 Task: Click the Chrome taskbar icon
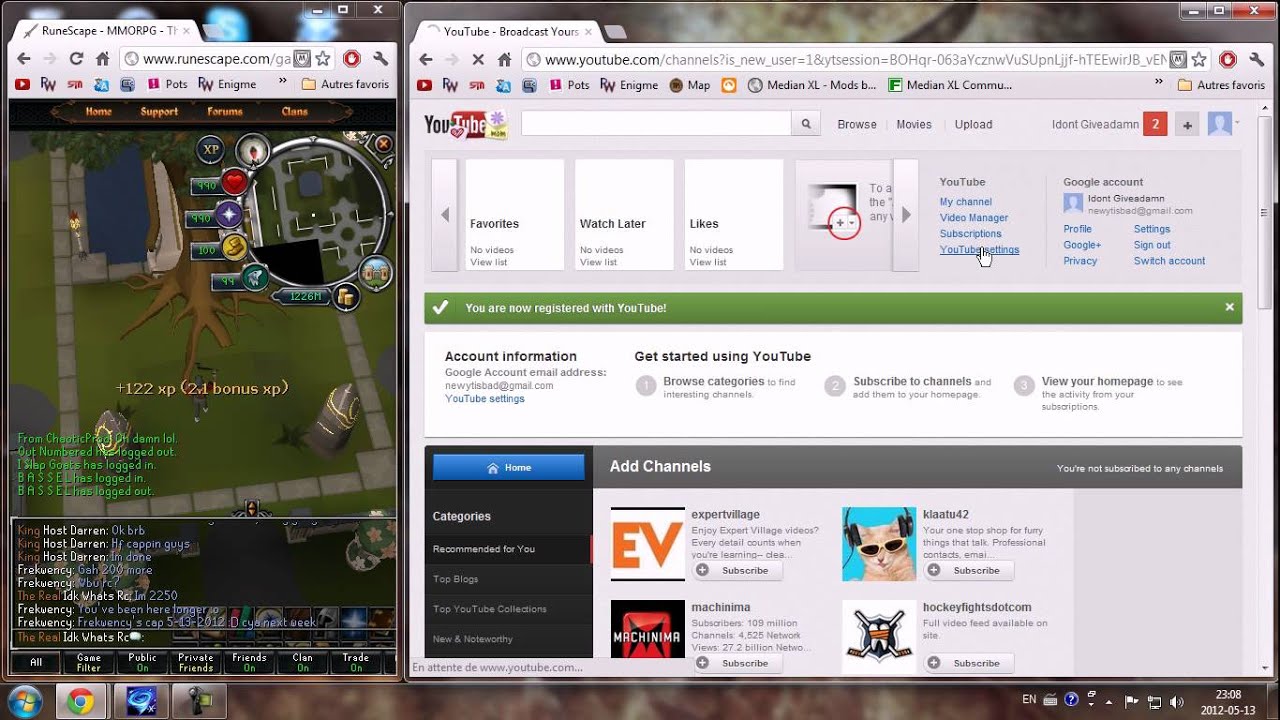(82, 700)
